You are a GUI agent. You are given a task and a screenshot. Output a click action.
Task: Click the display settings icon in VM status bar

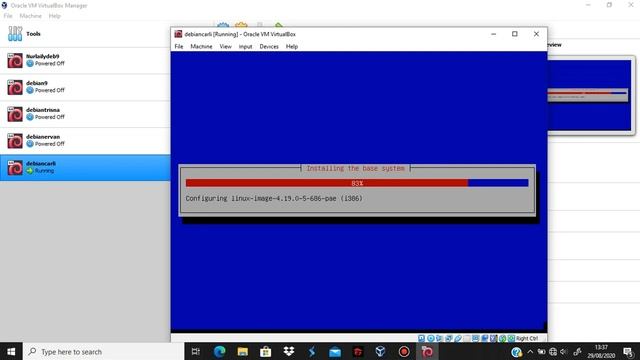pyautogui.click(x=476, y=338)
